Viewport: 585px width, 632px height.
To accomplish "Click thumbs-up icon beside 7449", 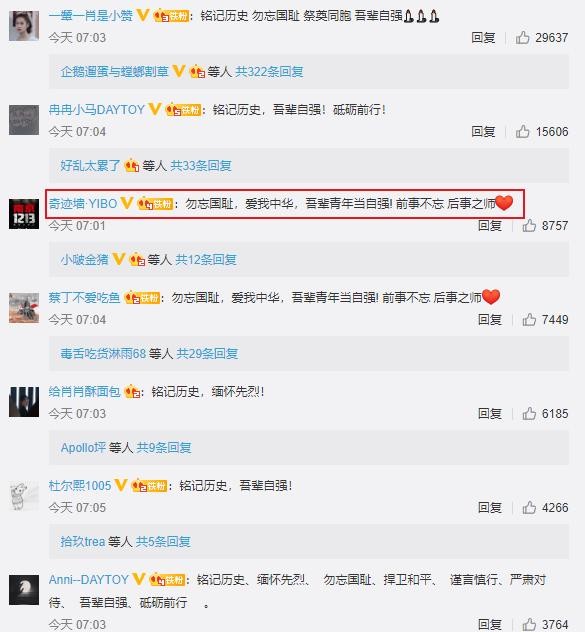I will 529,320.
